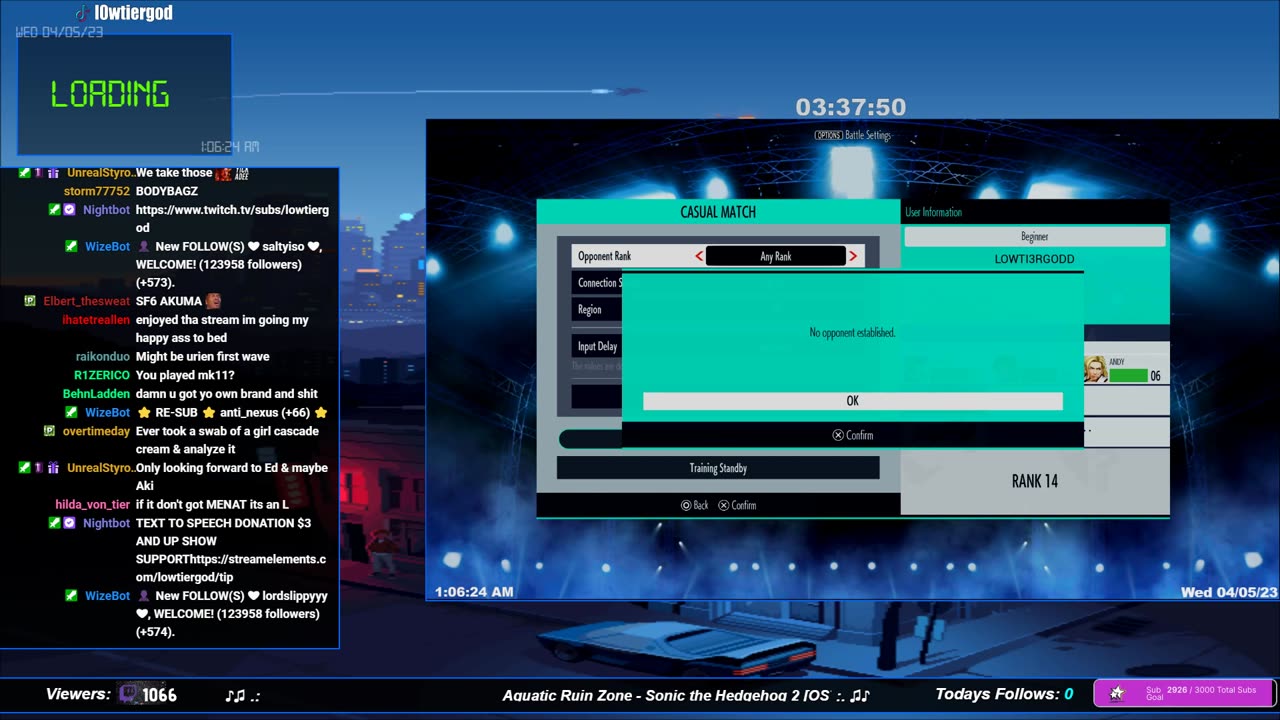Image resolution: width=1280 pixels, height=720 pixels.
Task: Click the Twitch logo icon next to viewers count
Action: tap(129, 694)
